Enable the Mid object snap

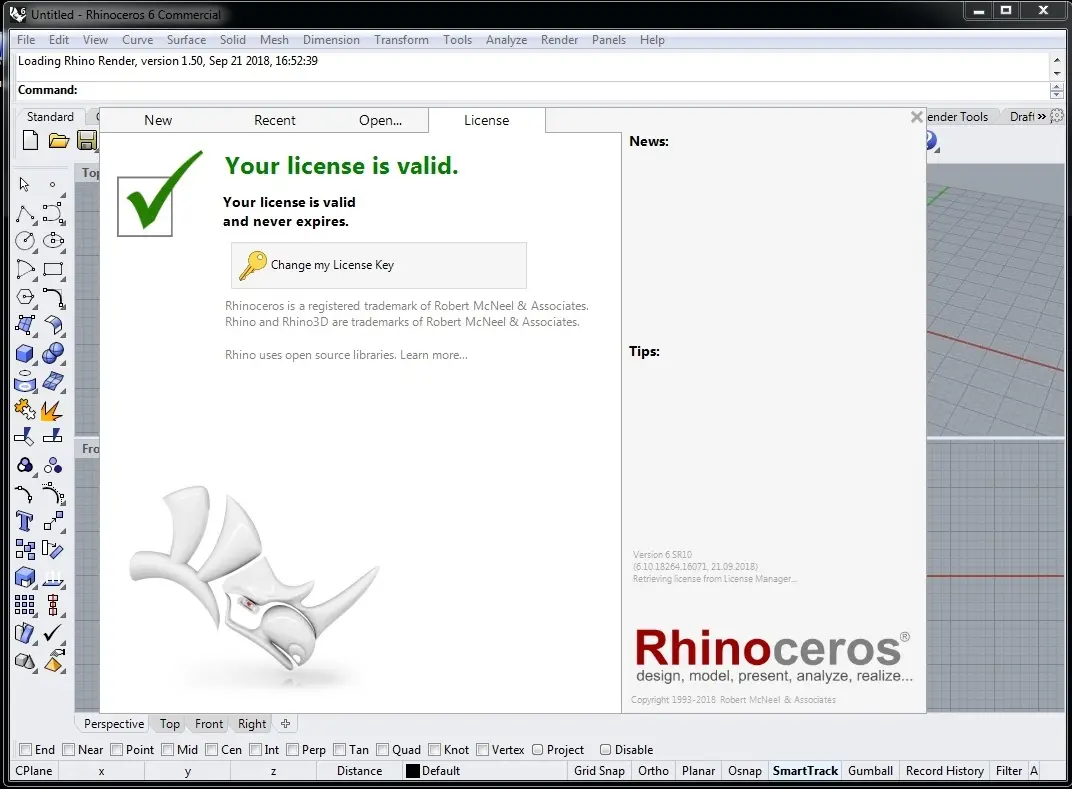tap(168, 750)
